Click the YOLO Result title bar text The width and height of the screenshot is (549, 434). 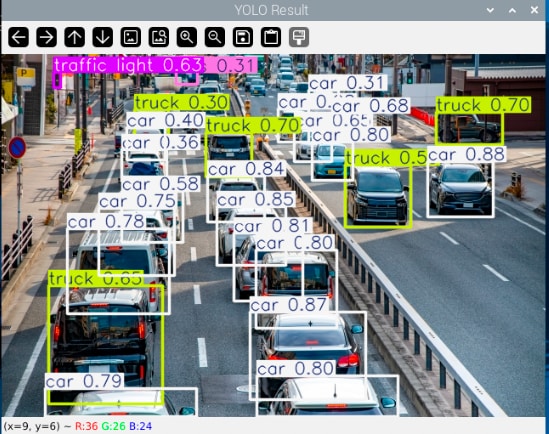271,10
